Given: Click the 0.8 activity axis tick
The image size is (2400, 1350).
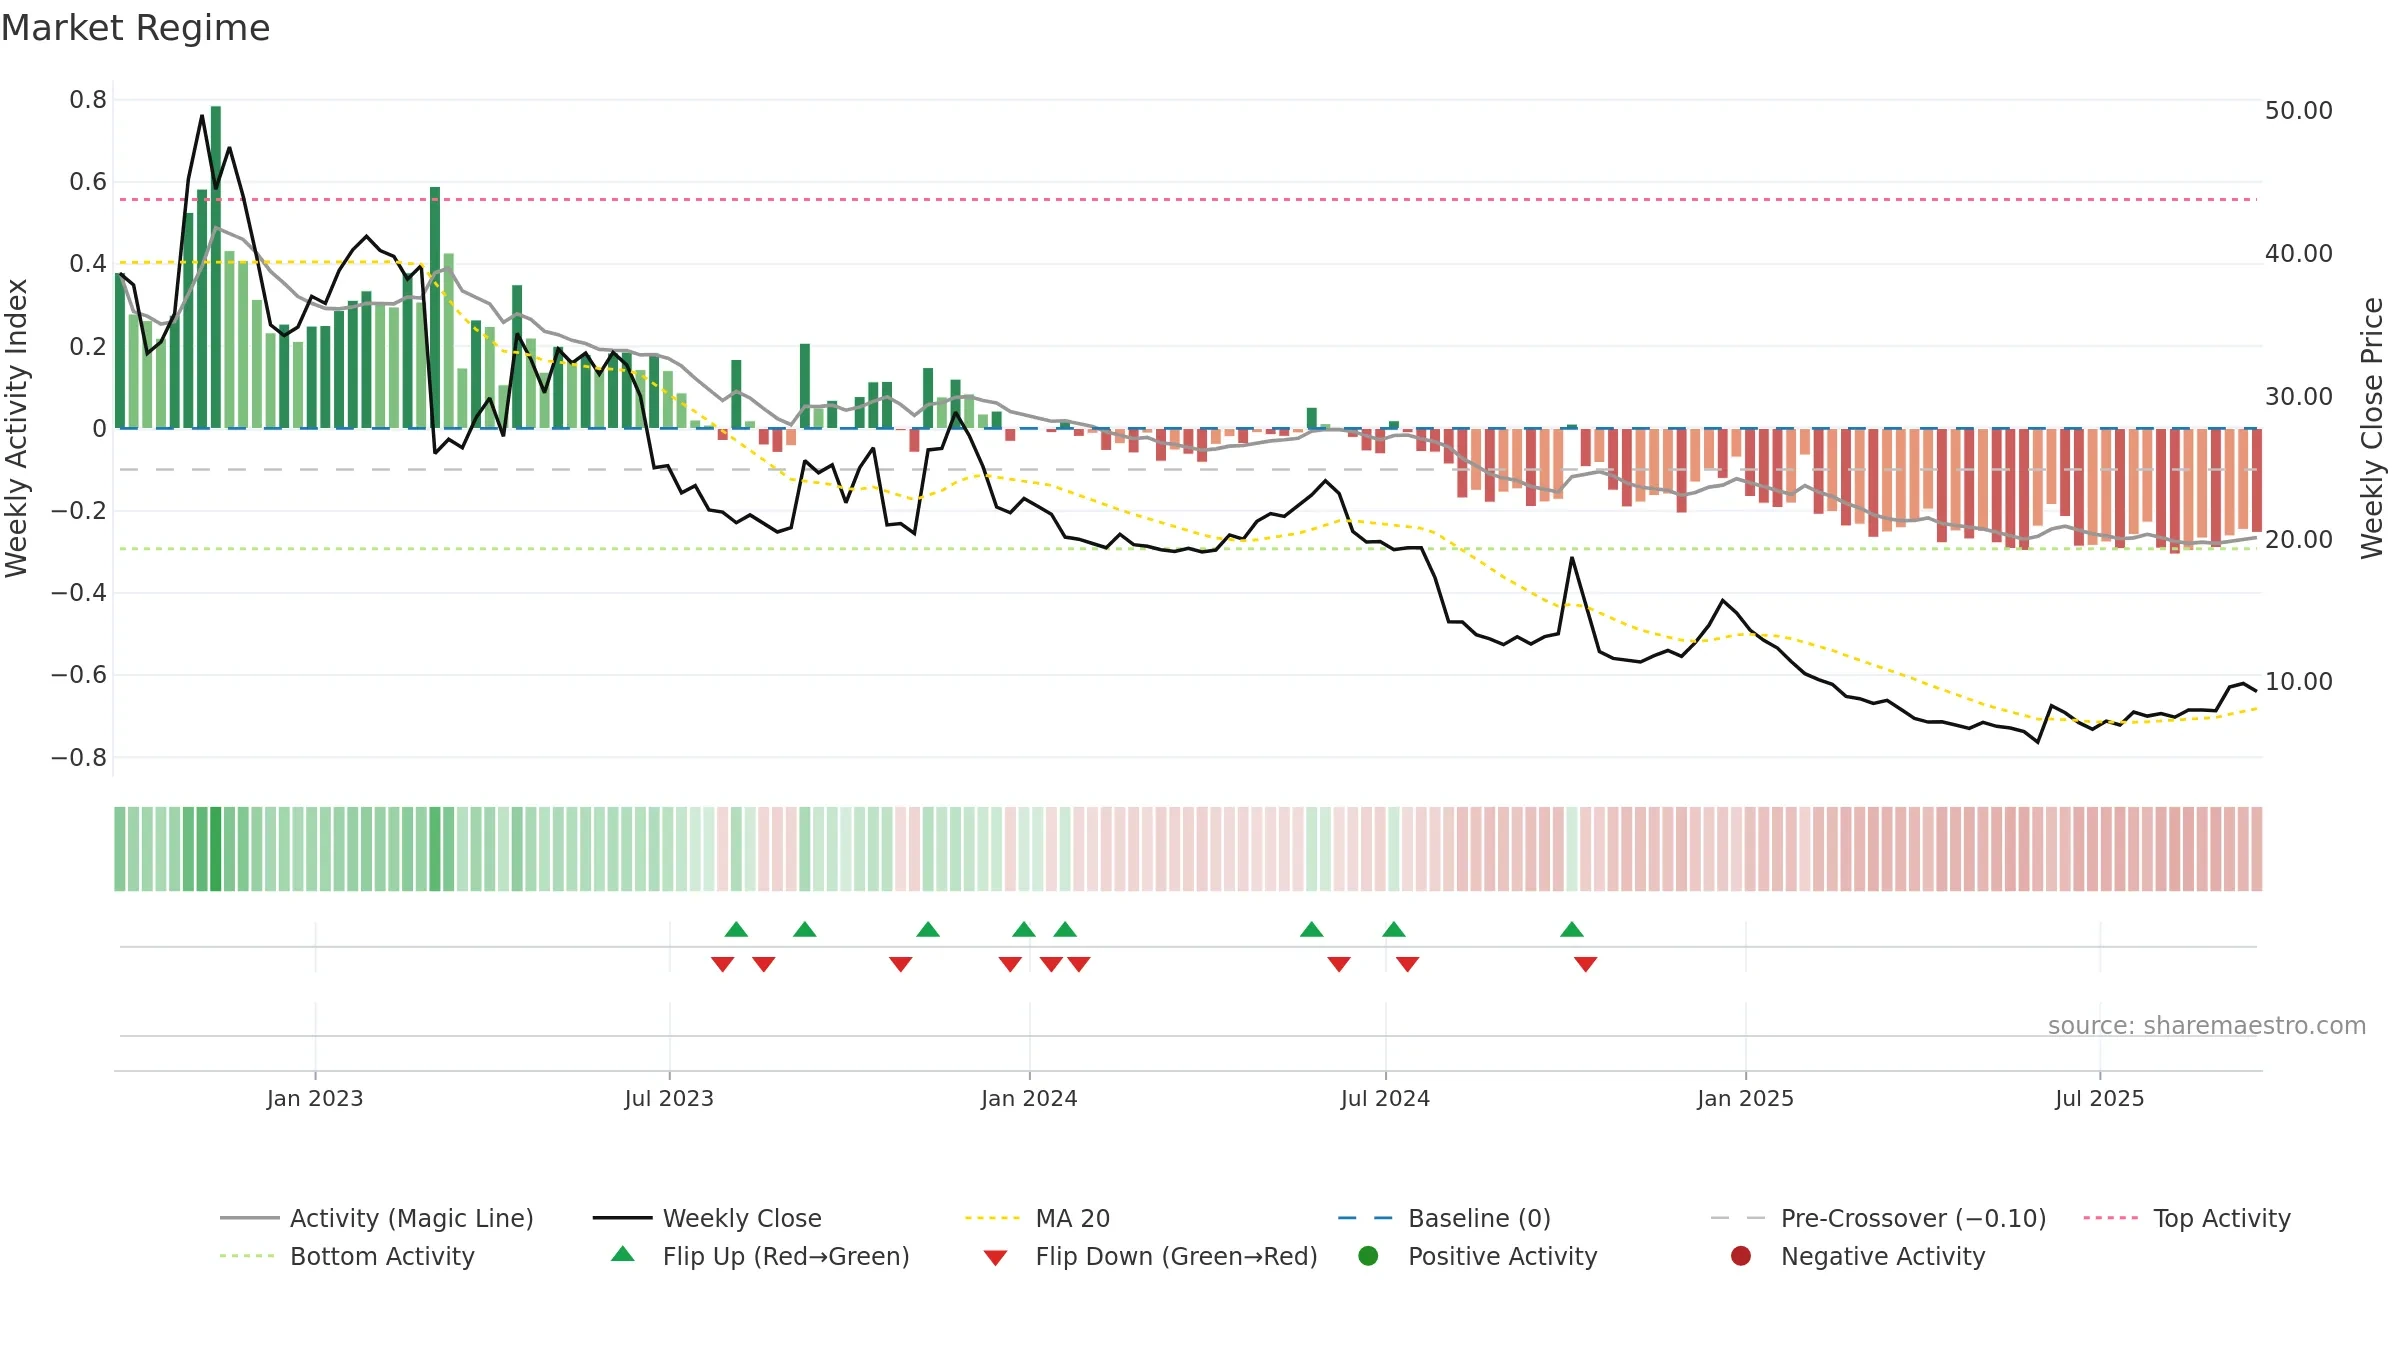Looking at the screenshot, I should point(88,99).
